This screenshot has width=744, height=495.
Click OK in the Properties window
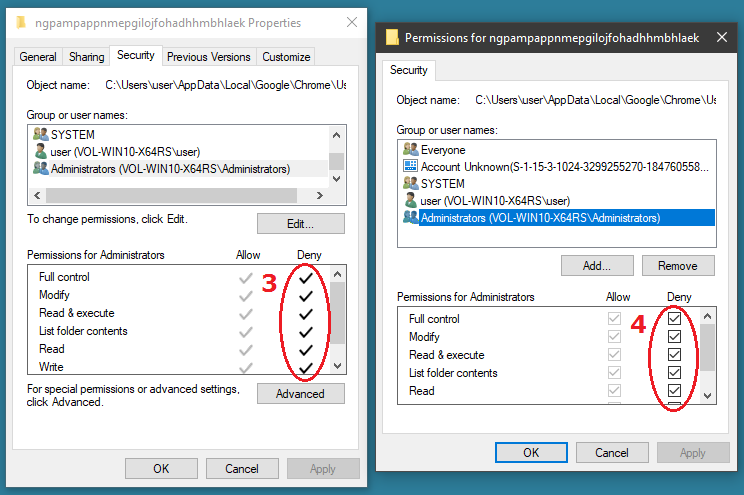(x=161, y=469)
